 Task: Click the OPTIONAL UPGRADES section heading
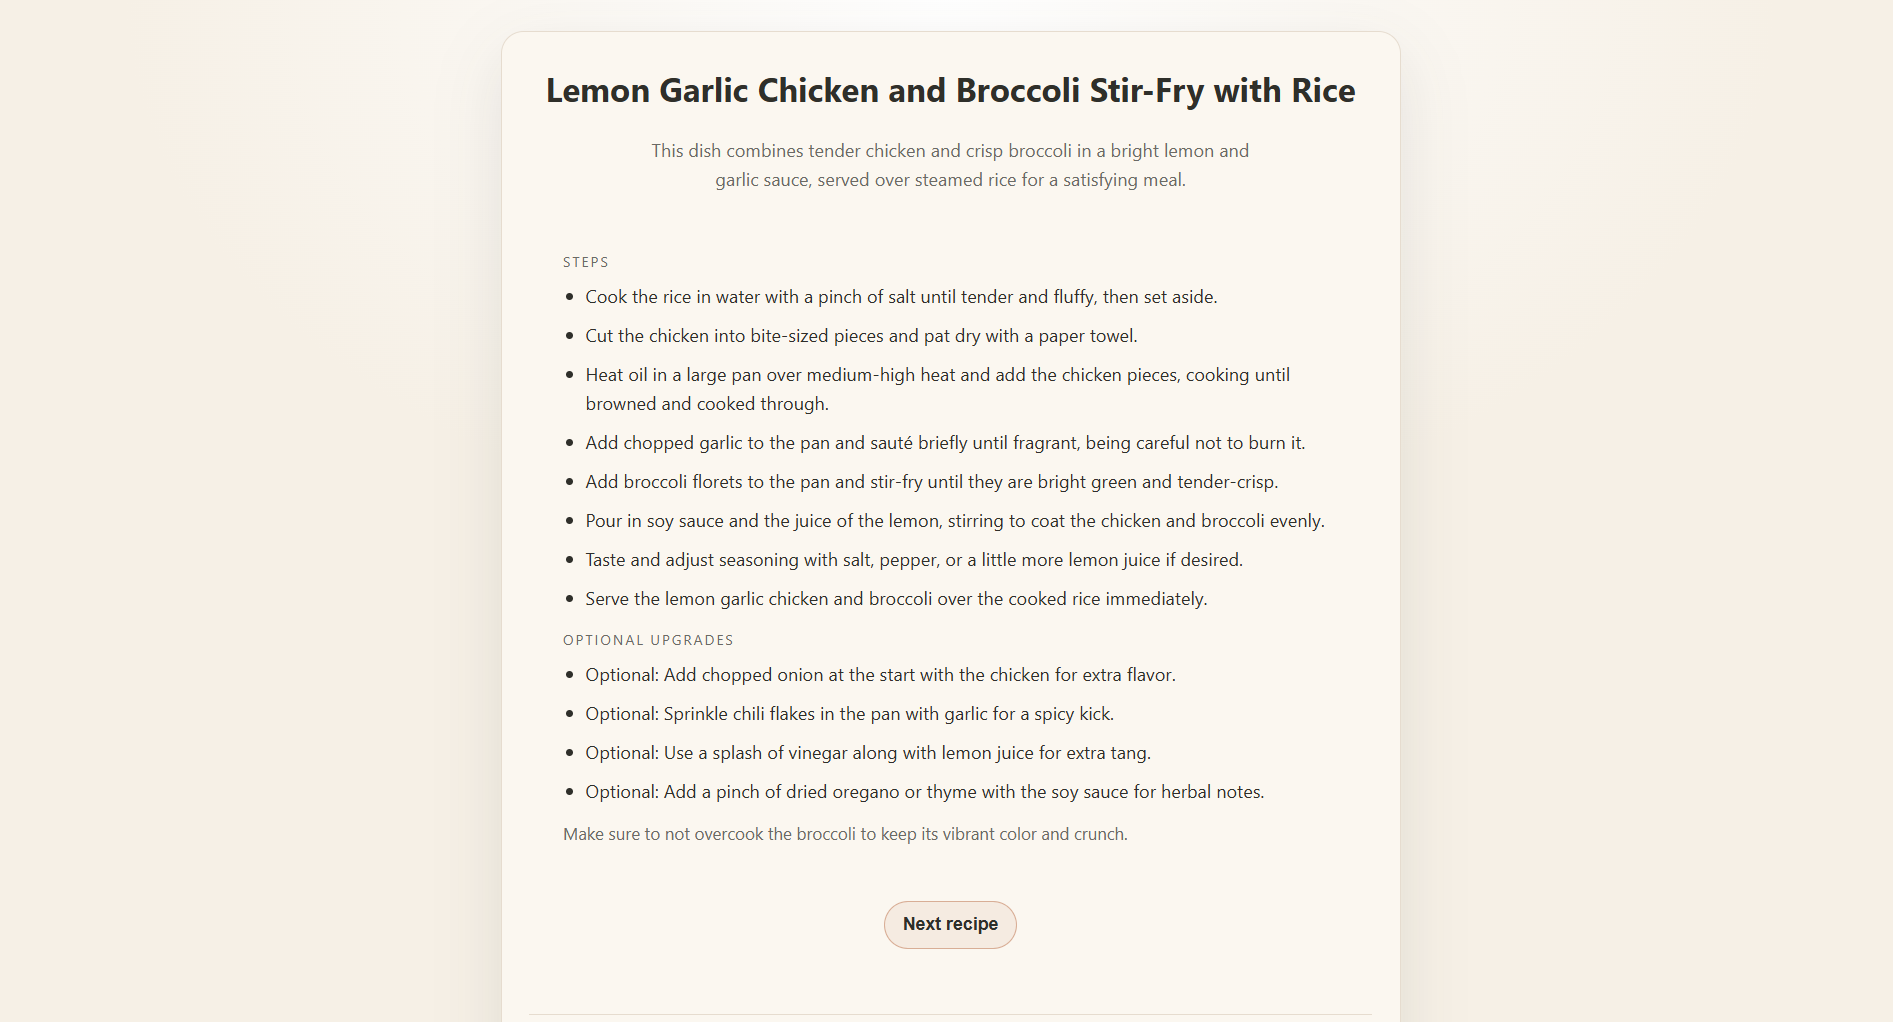tap(648, 640)
